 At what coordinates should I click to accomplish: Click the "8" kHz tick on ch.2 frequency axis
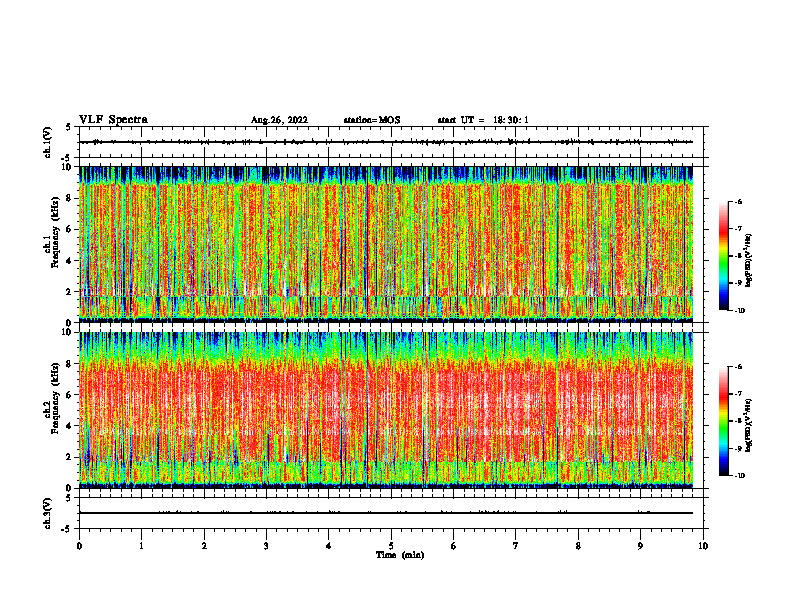click(69, 364)
